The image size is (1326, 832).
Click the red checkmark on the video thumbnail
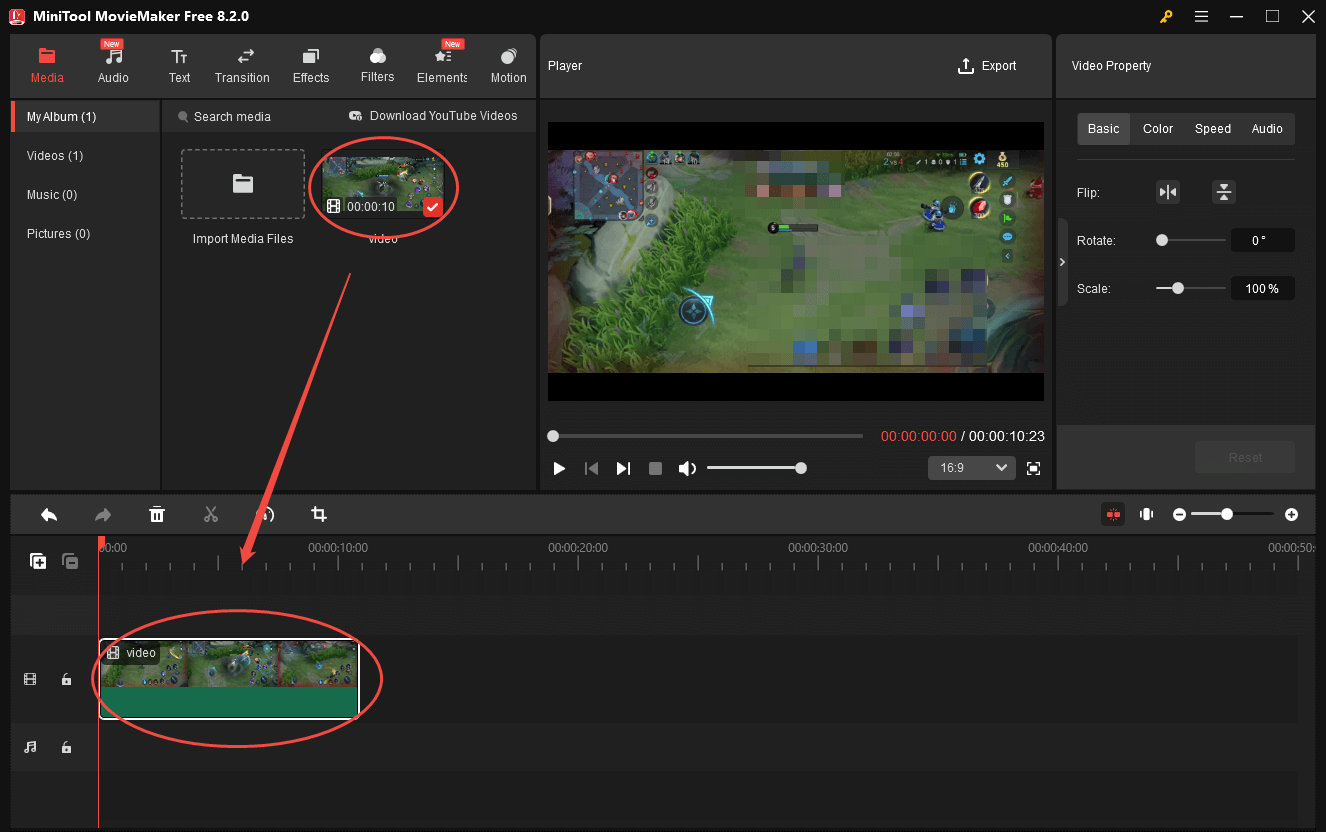432,207
